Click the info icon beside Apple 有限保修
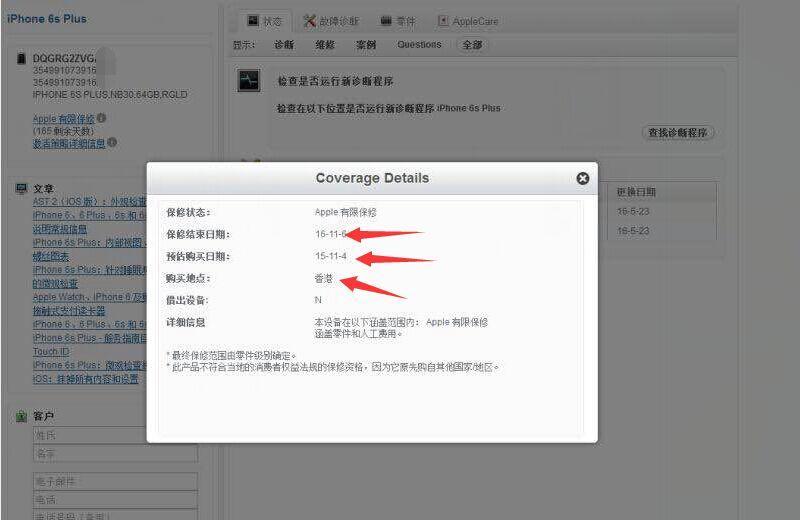This screenshot has width=800, height=520. click(101, 118)
